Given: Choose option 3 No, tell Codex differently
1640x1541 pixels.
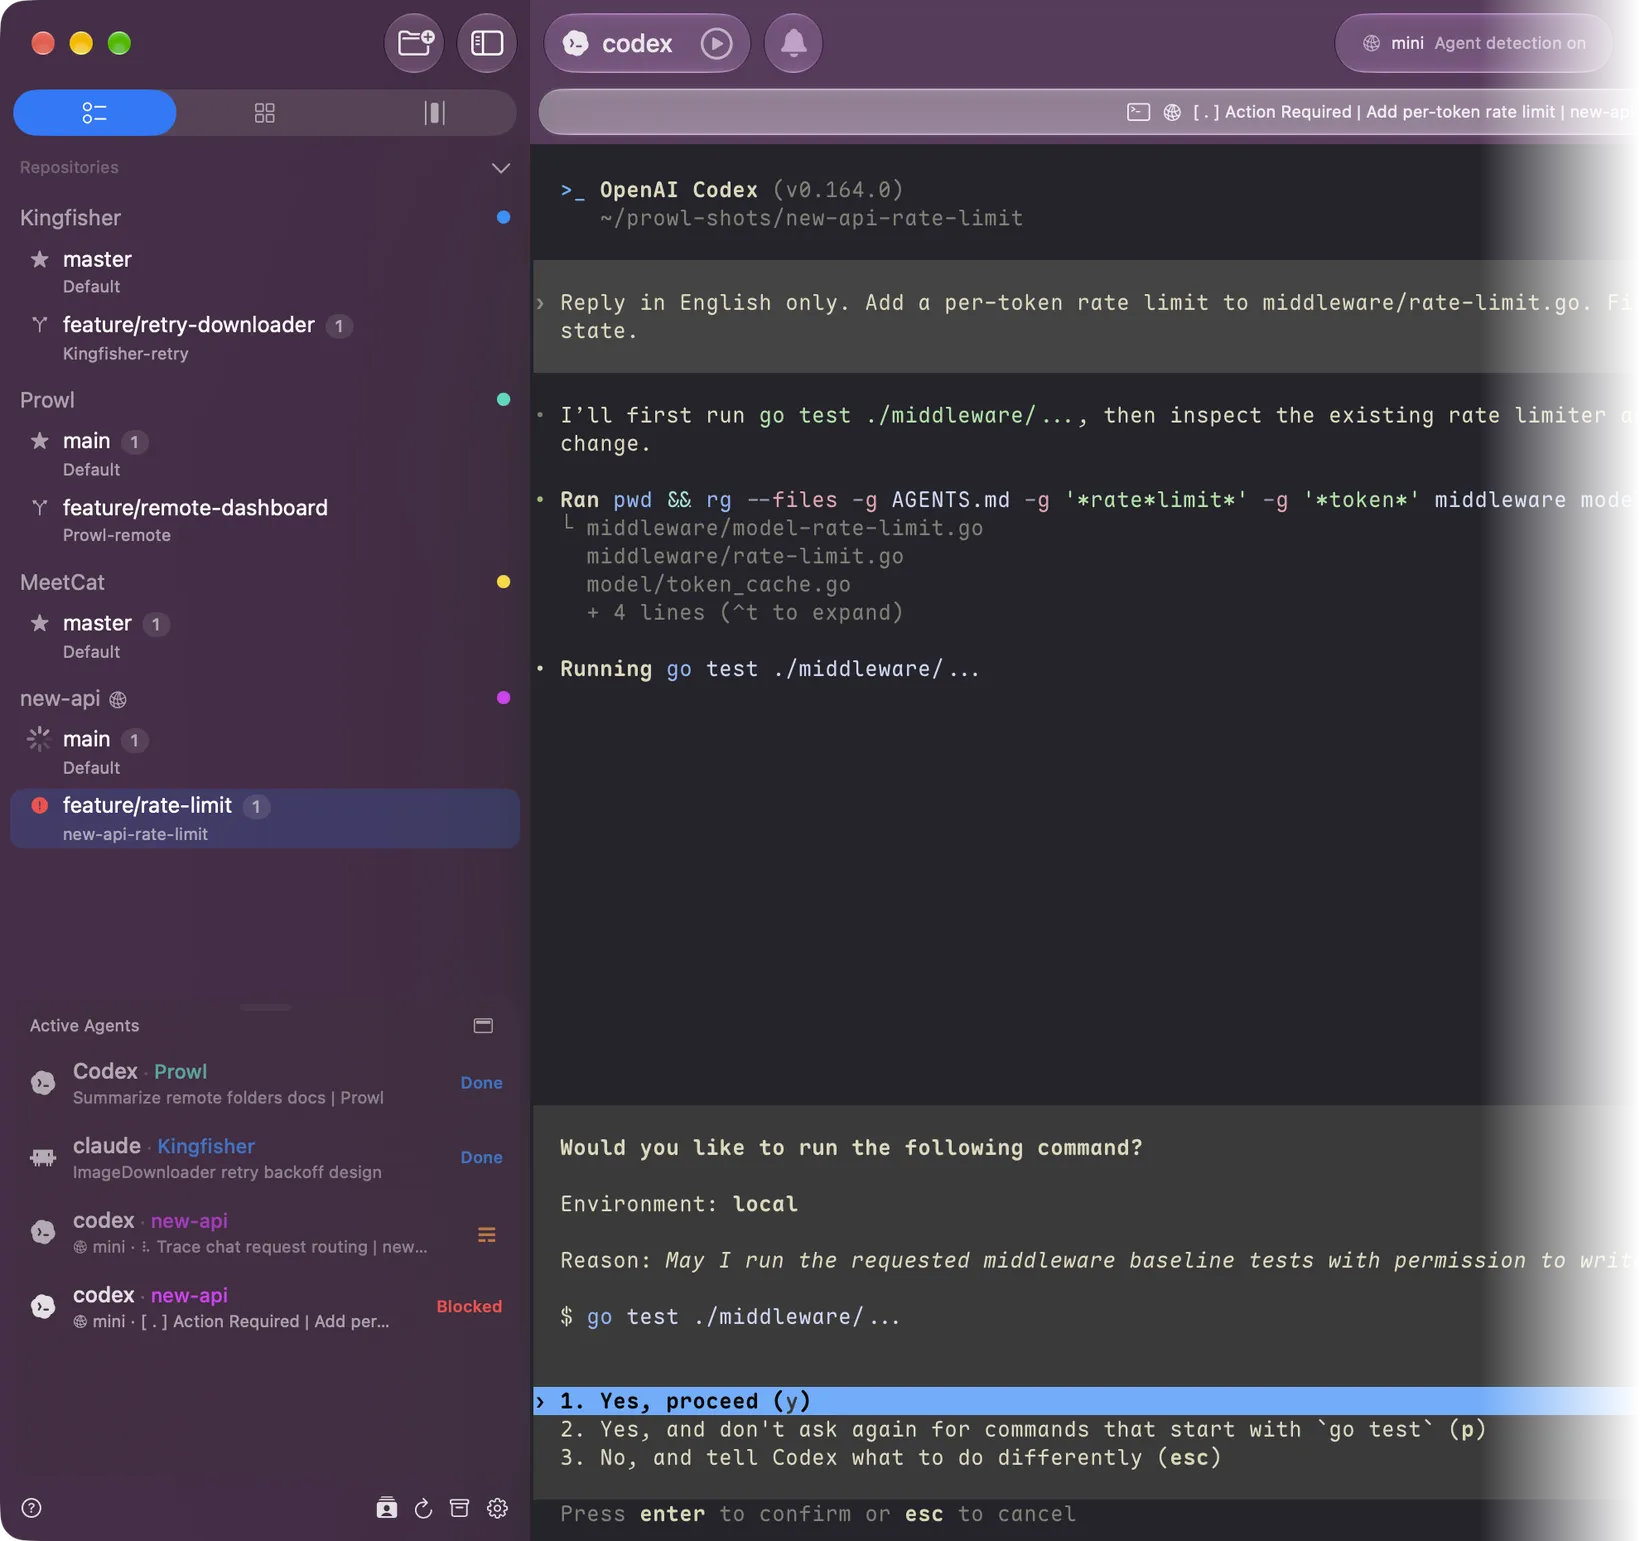Looking at the screenshot, I should (x=890, y=1457).
